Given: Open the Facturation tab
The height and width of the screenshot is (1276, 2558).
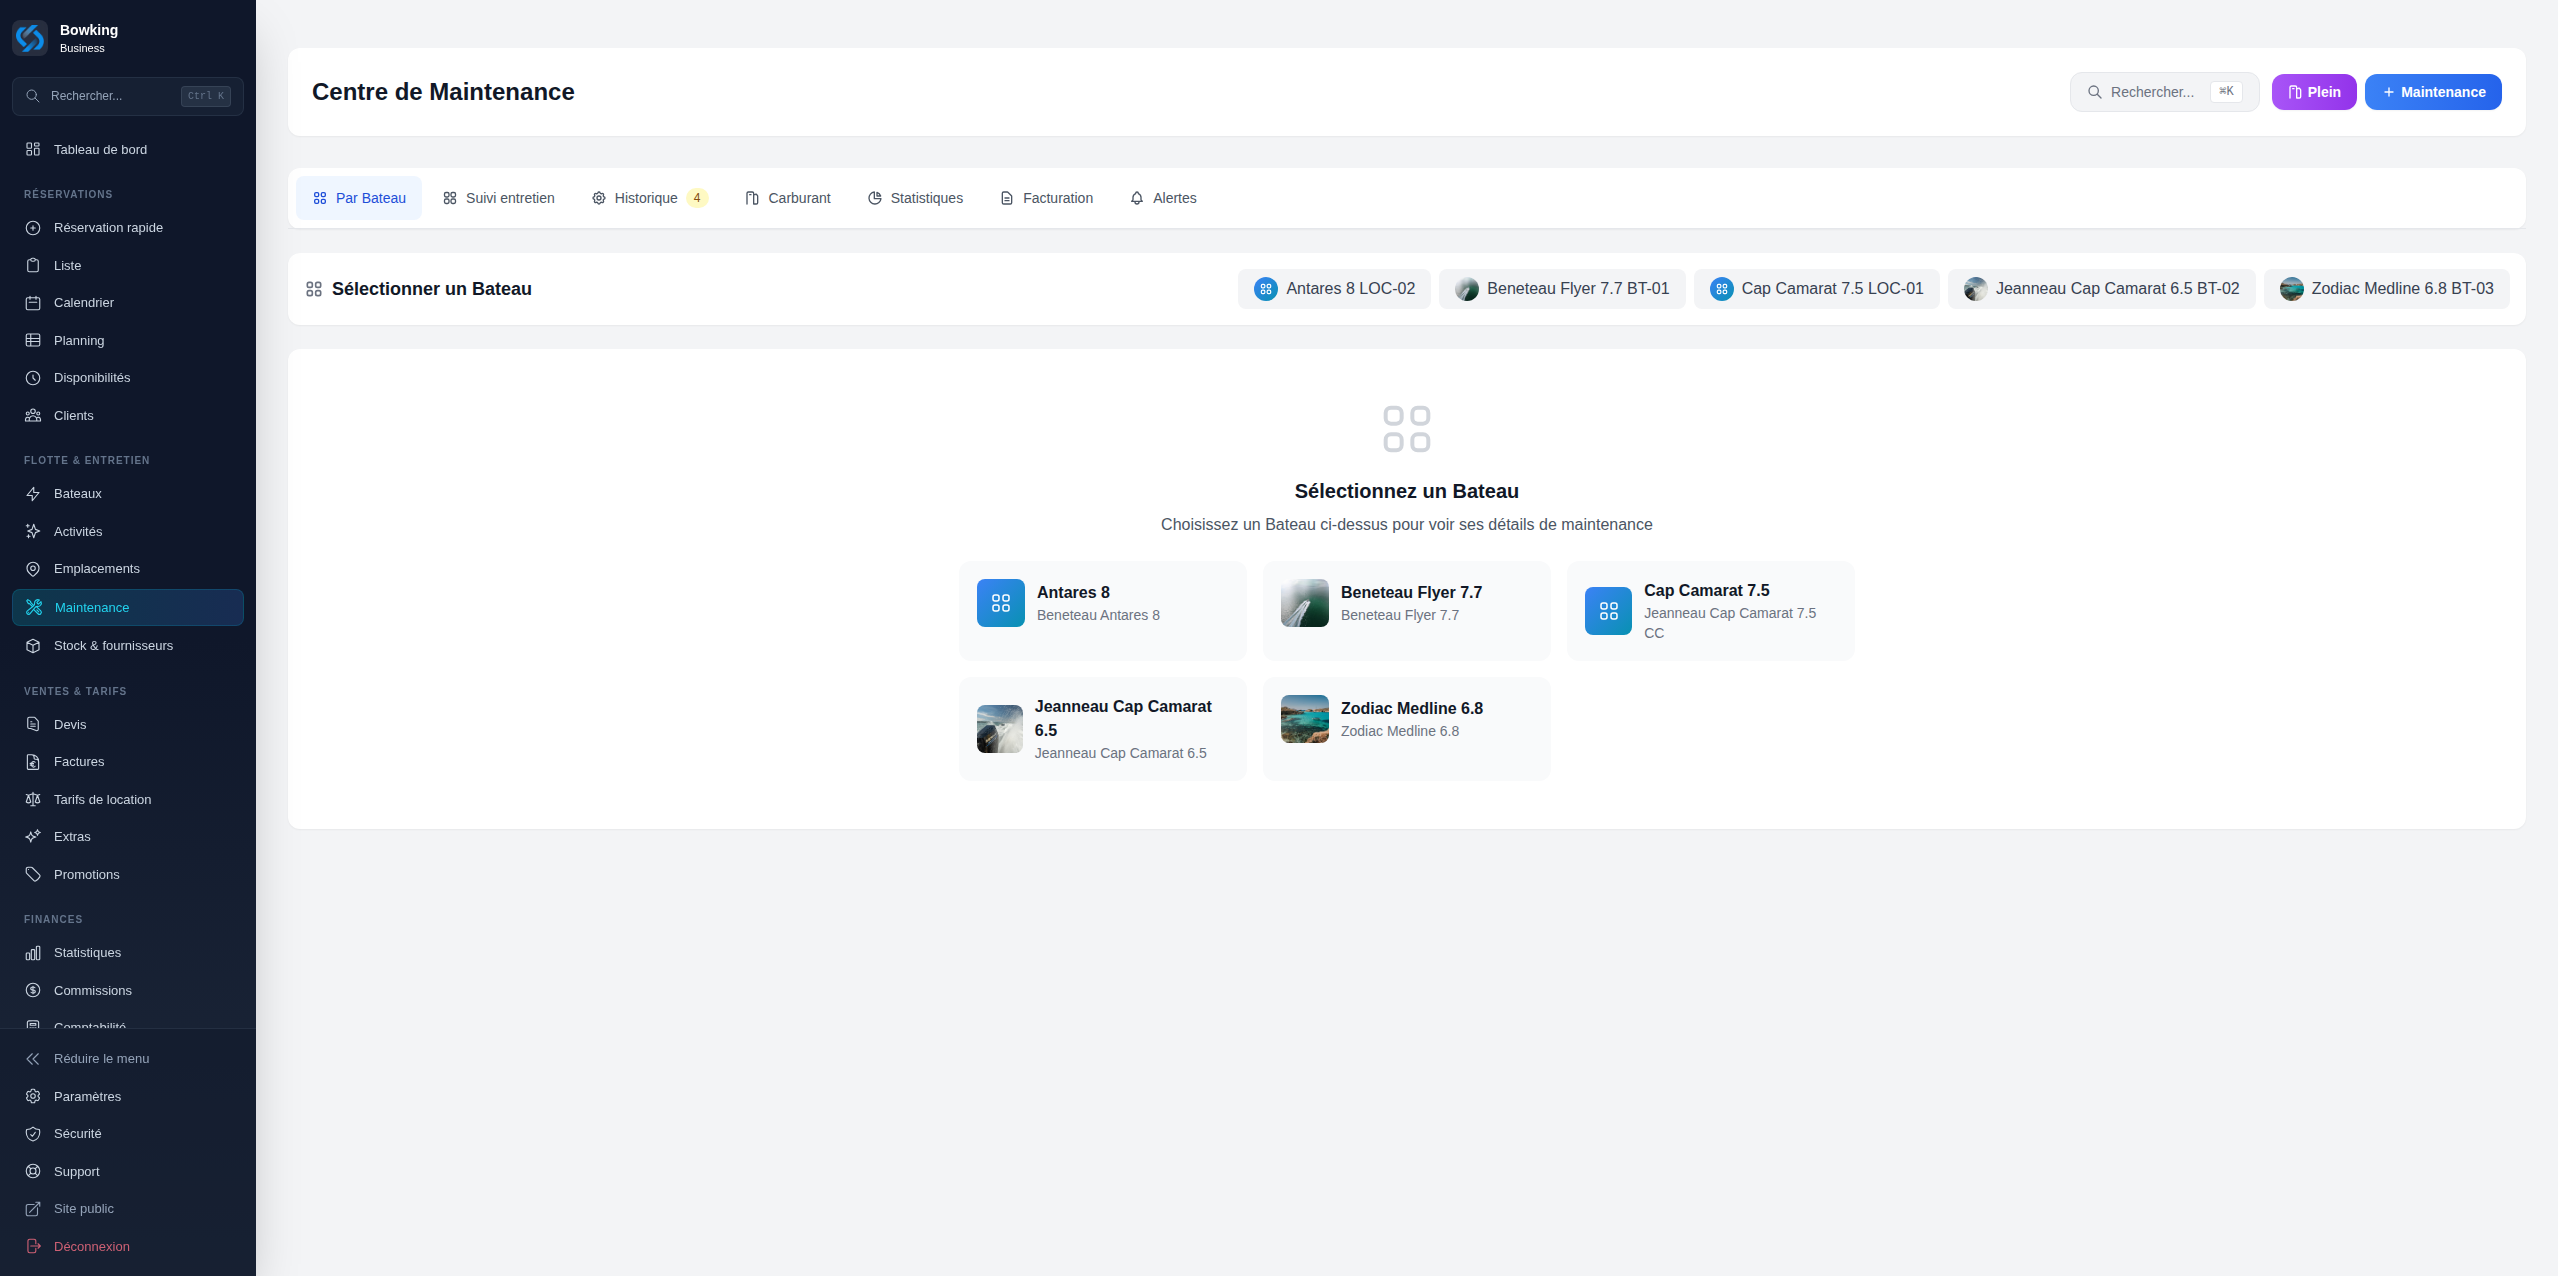Looking at the screenshot, I should (x=1046, y=198).
